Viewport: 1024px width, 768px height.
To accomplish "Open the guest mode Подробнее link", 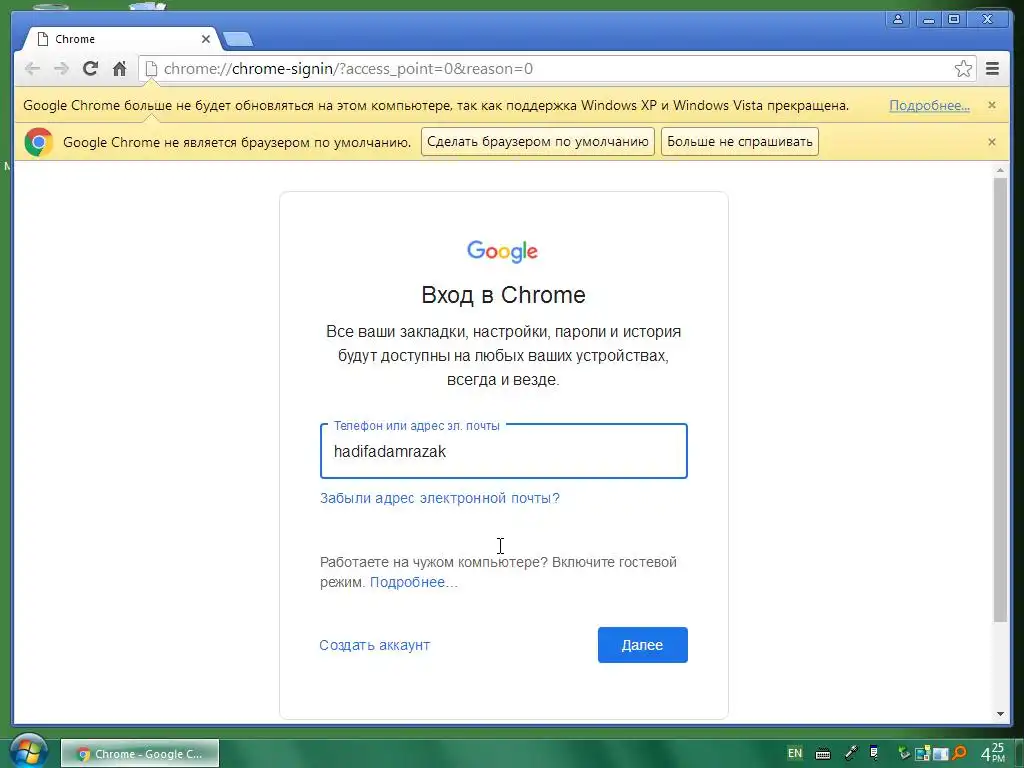I will (414, 582).
